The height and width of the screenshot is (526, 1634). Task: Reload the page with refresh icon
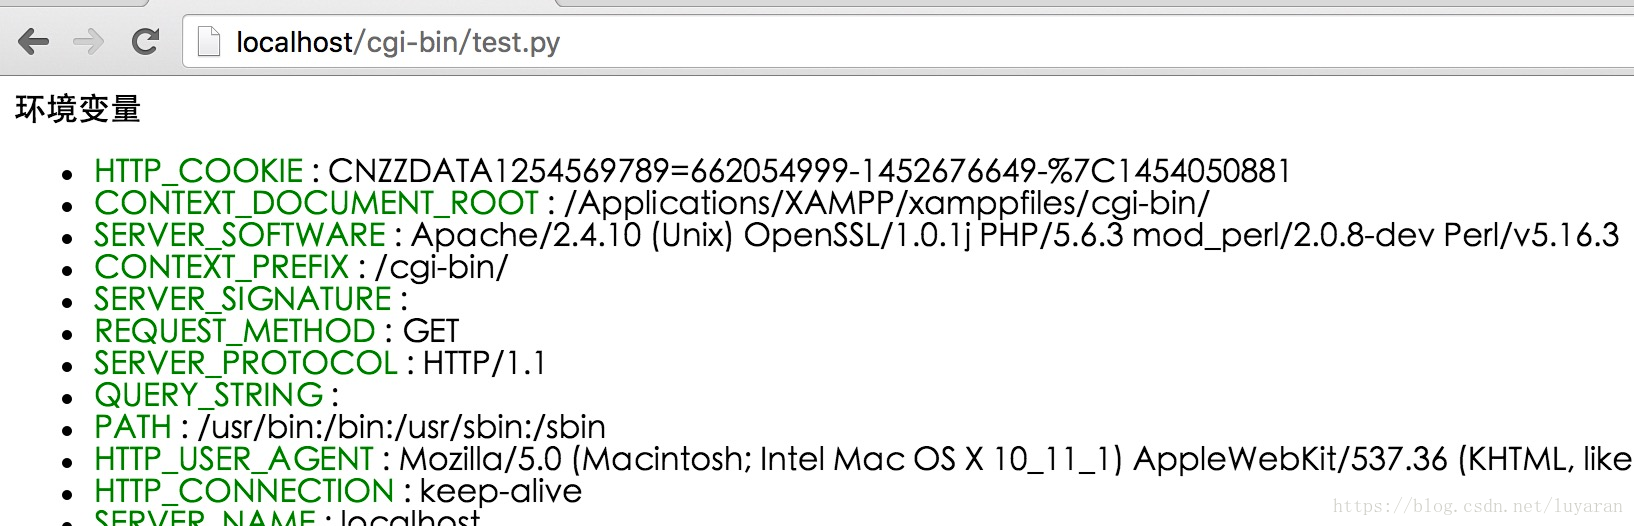click(x=146, y=41)
